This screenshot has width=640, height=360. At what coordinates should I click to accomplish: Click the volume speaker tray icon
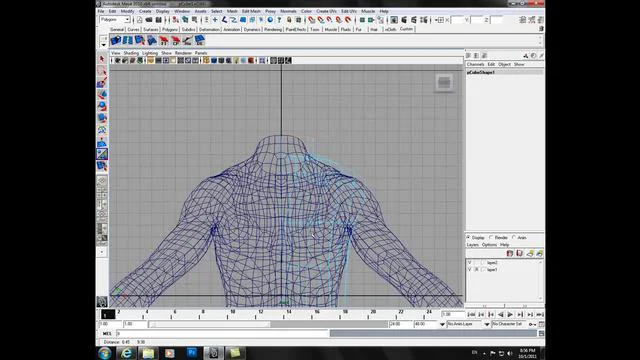pyautogui.click(x=510, y=353)
